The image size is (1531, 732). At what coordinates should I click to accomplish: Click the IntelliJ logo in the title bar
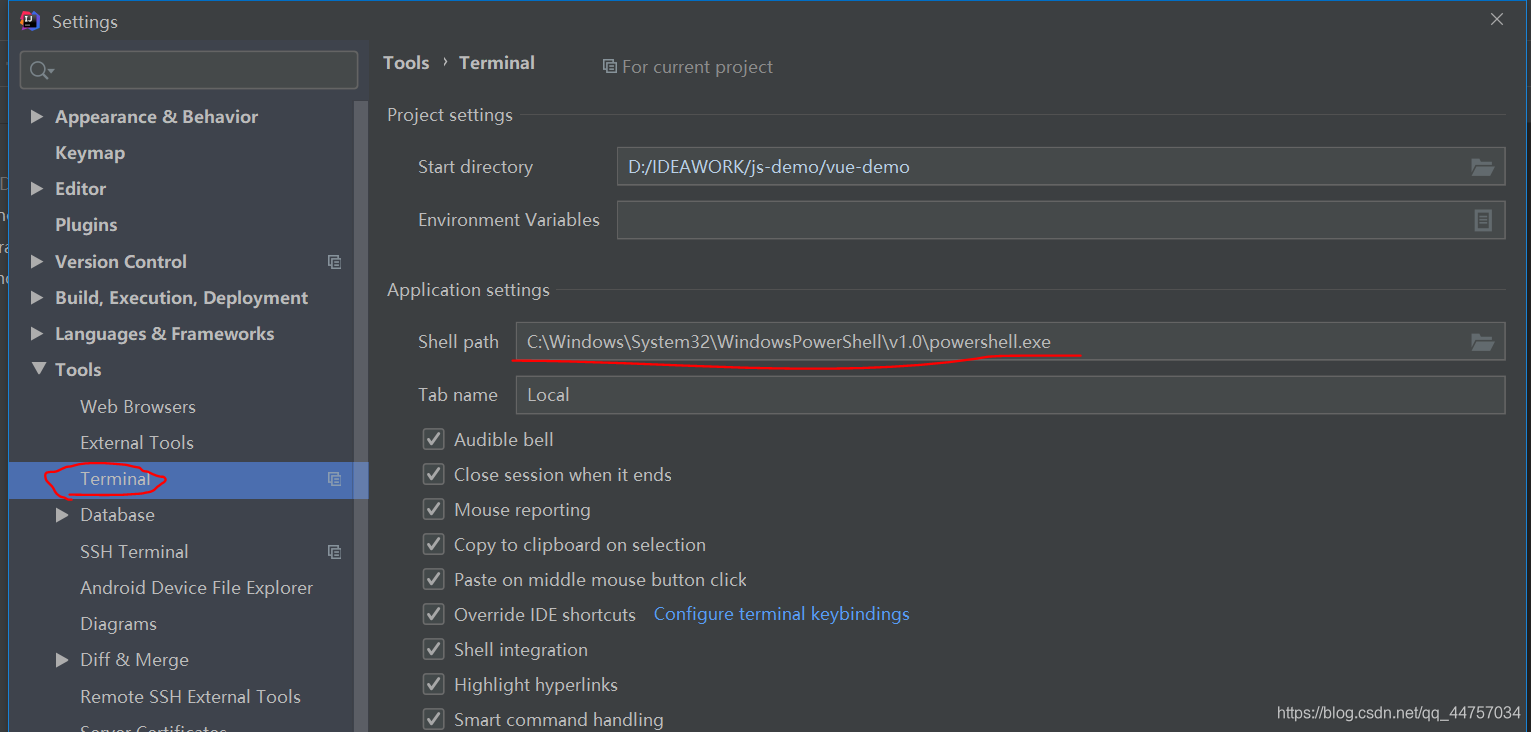point(30,21)
